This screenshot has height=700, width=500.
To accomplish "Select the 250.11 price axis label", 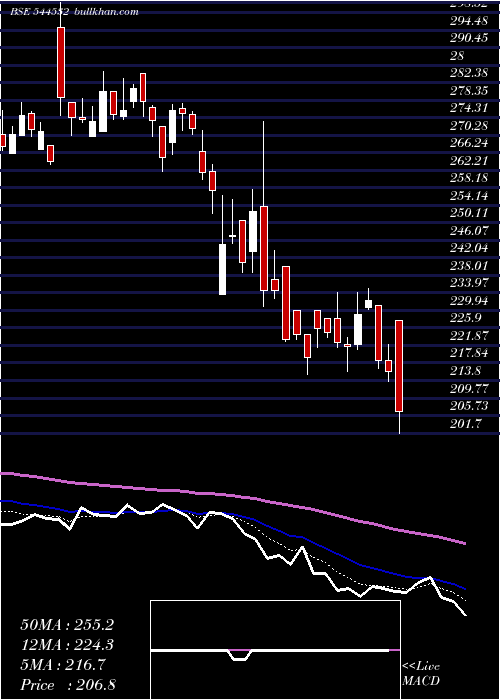I will (469, 213).
